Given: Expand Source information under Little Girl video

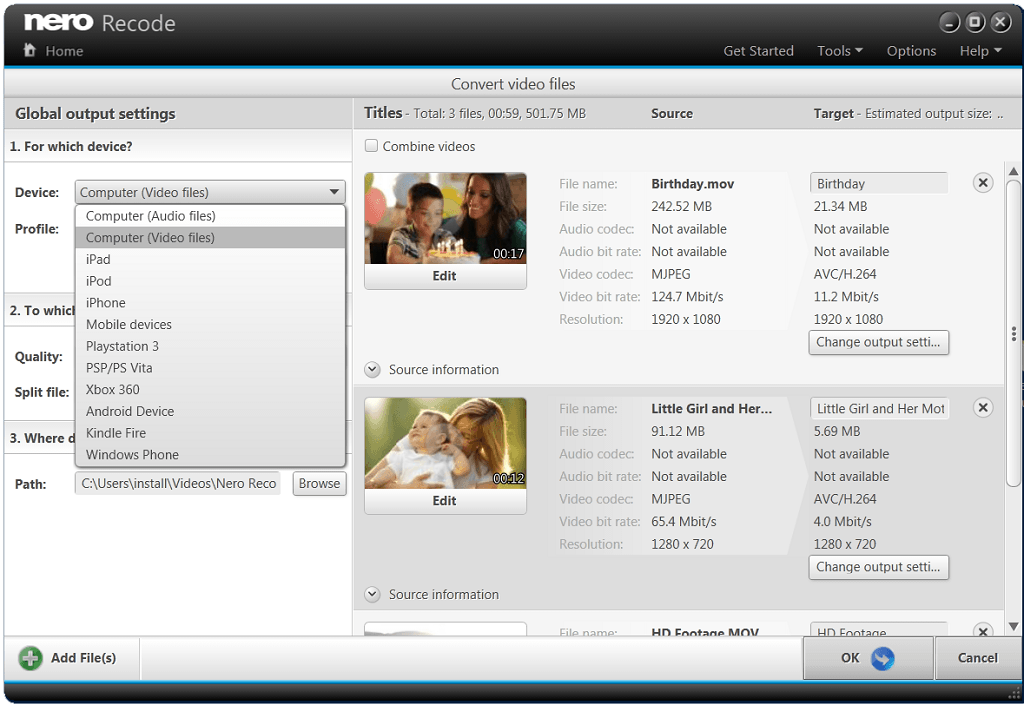Looking at the screenshot, I should [373, 595].
